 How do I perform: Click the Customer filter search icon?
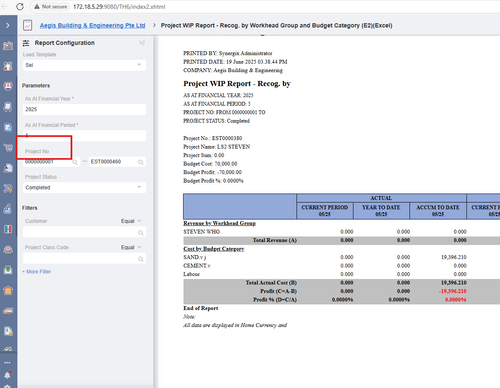pyautogui.click(x=141, y=232)
